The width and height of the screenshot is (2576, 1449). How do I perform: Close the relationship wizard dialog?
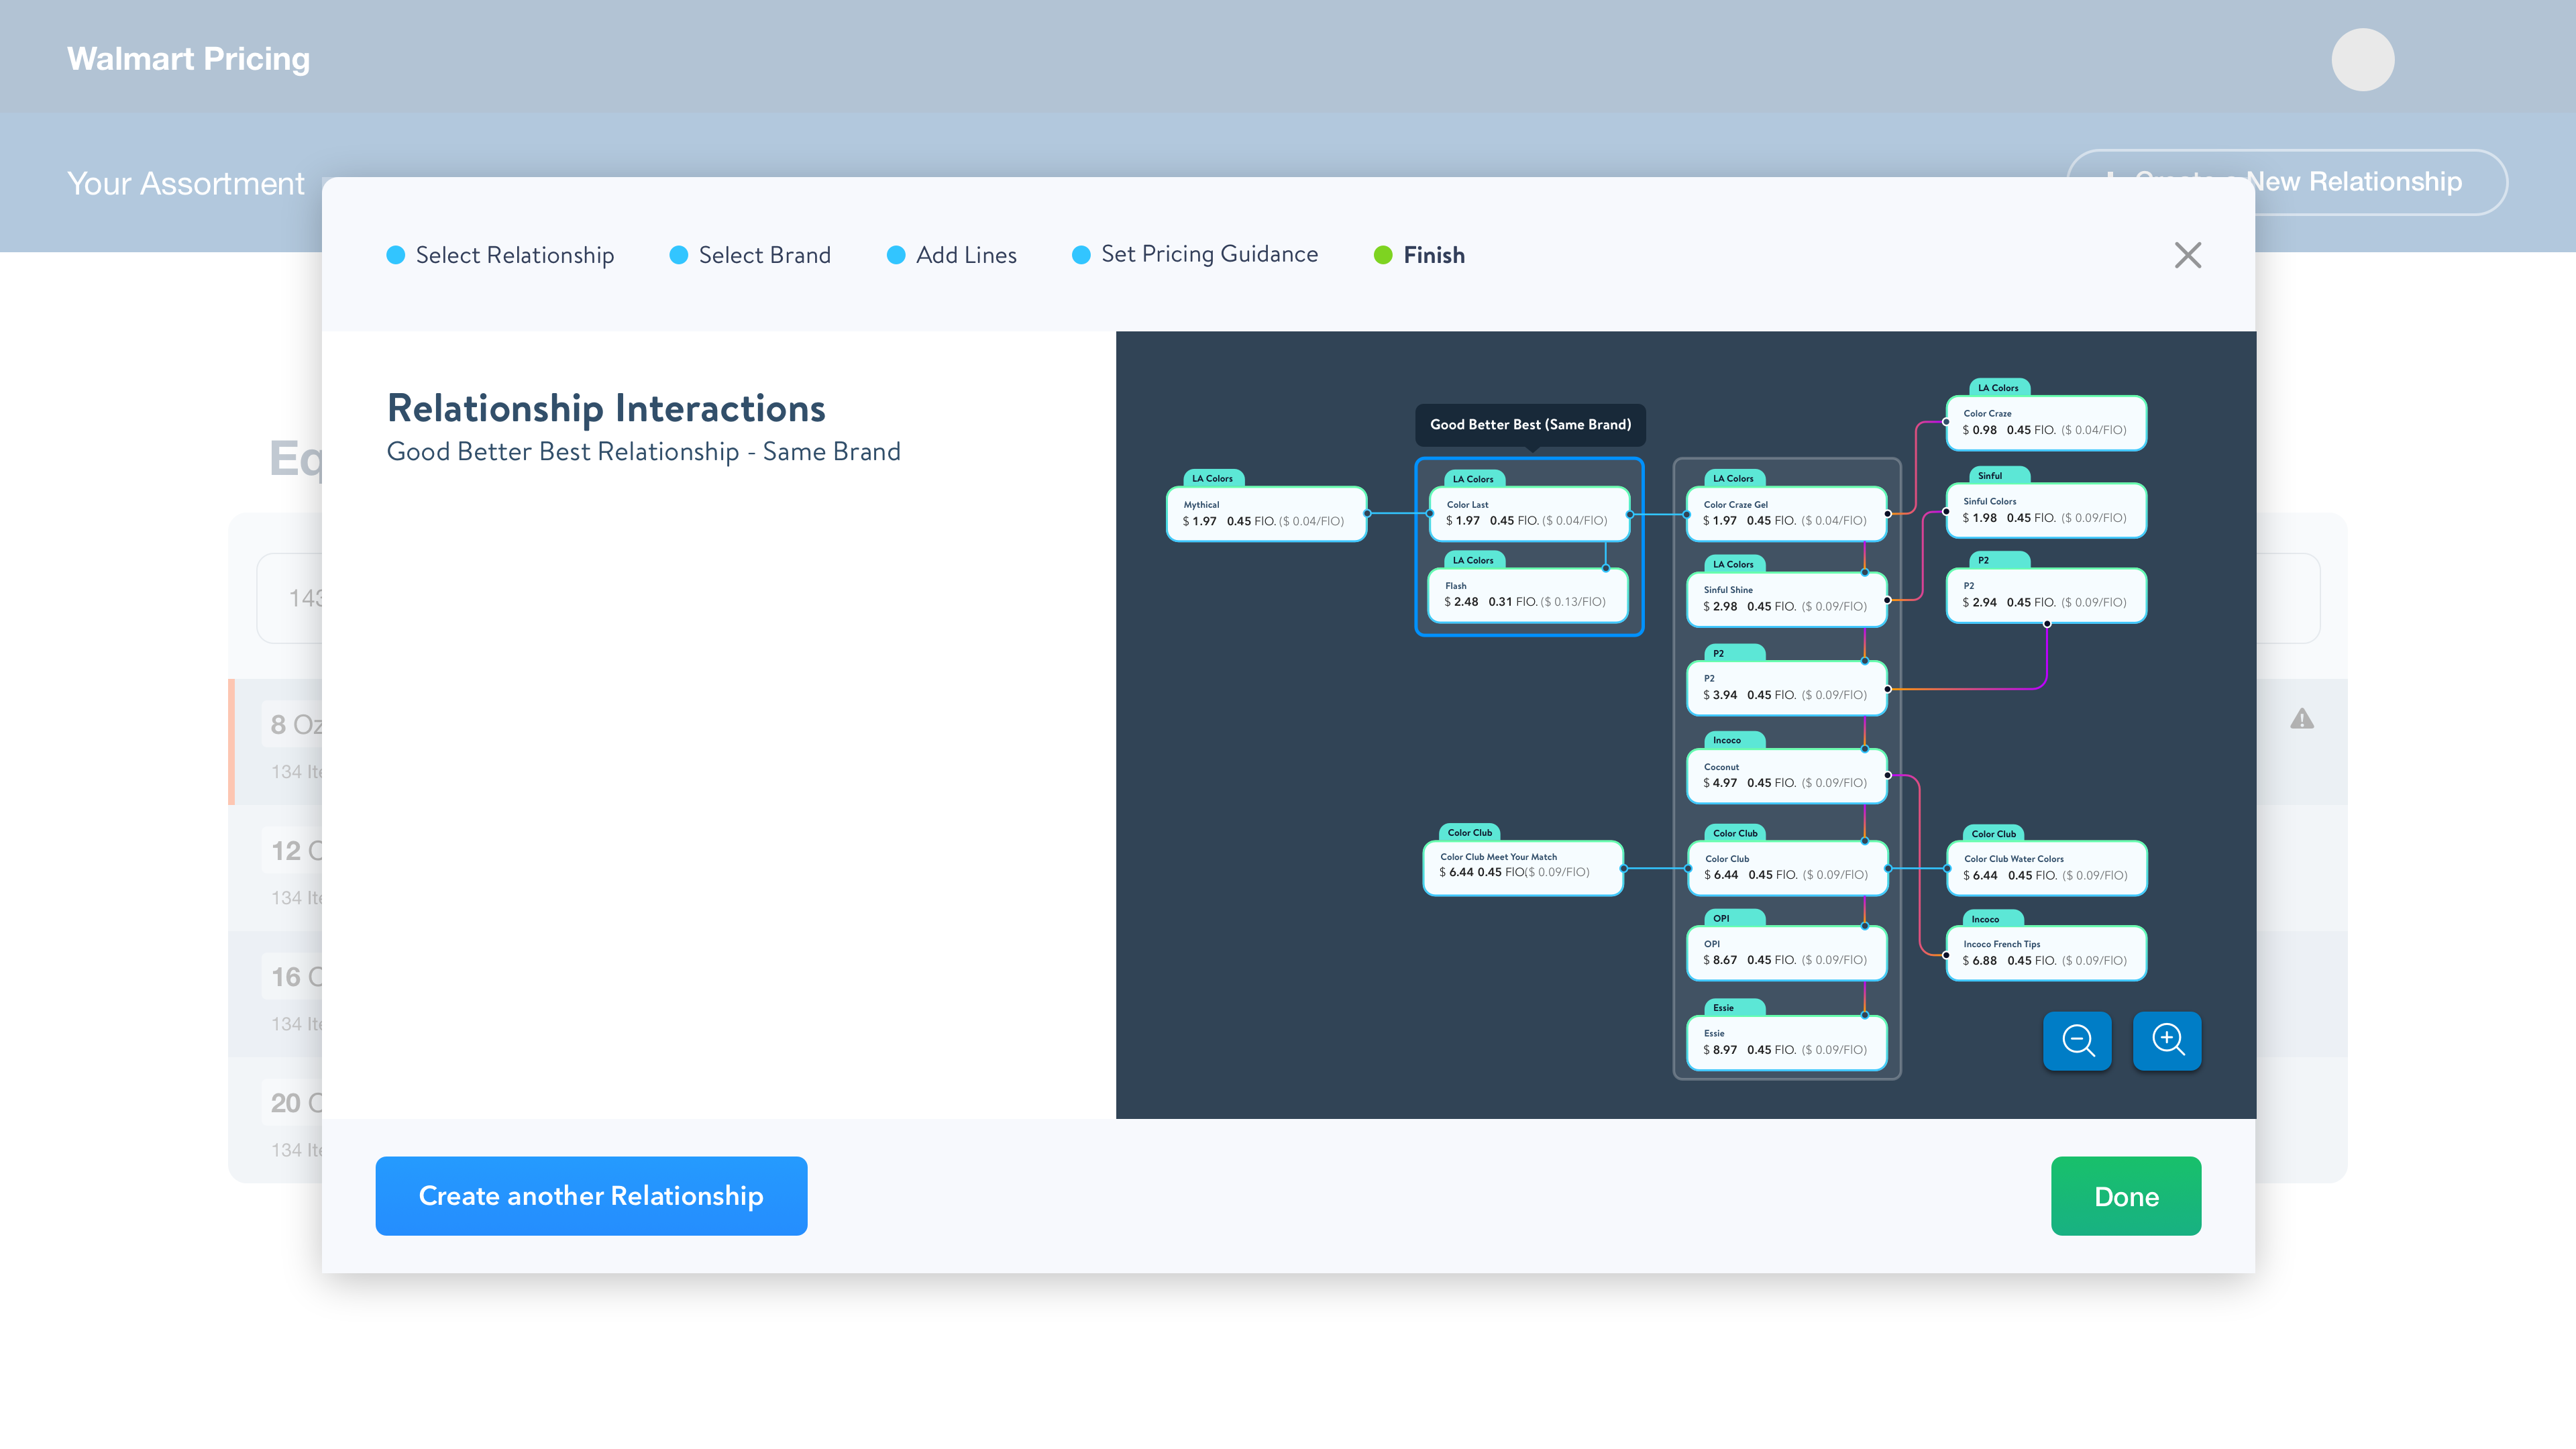point(2188,255)
